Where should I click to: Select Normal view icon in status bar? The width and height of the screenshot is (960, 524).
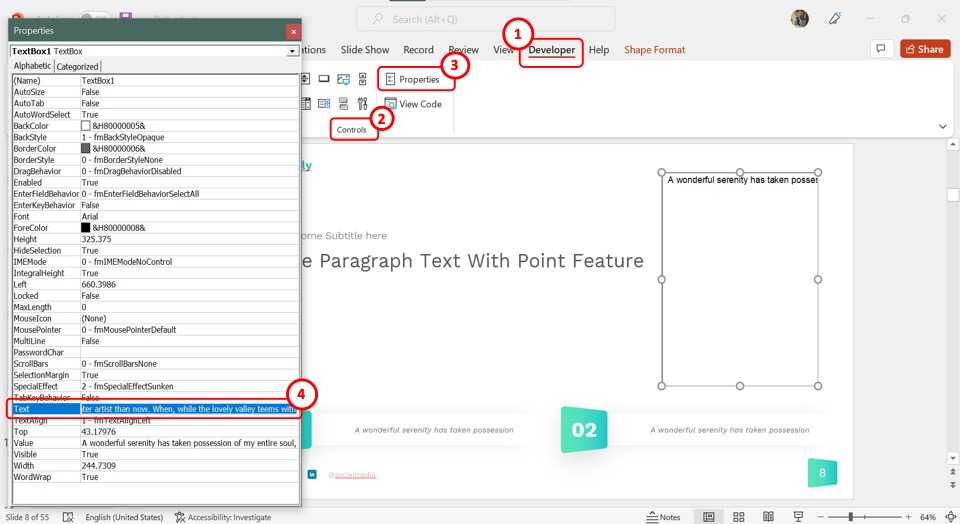coord(709,517)
